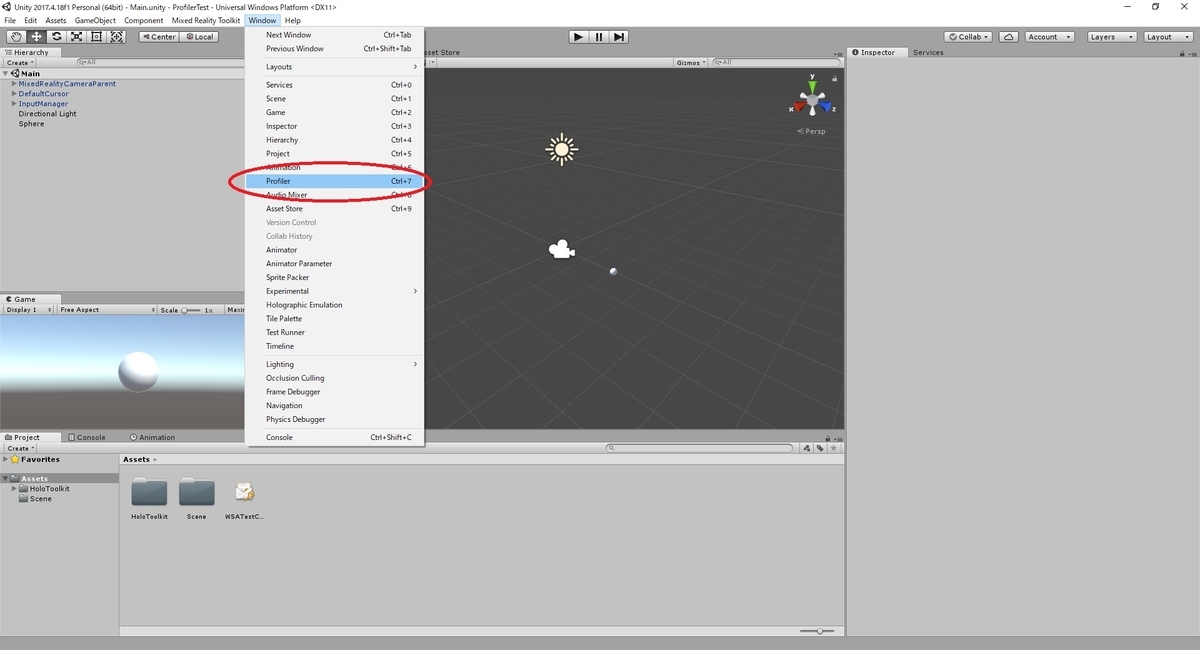Select the Rect transform tool

click(97, 37)
